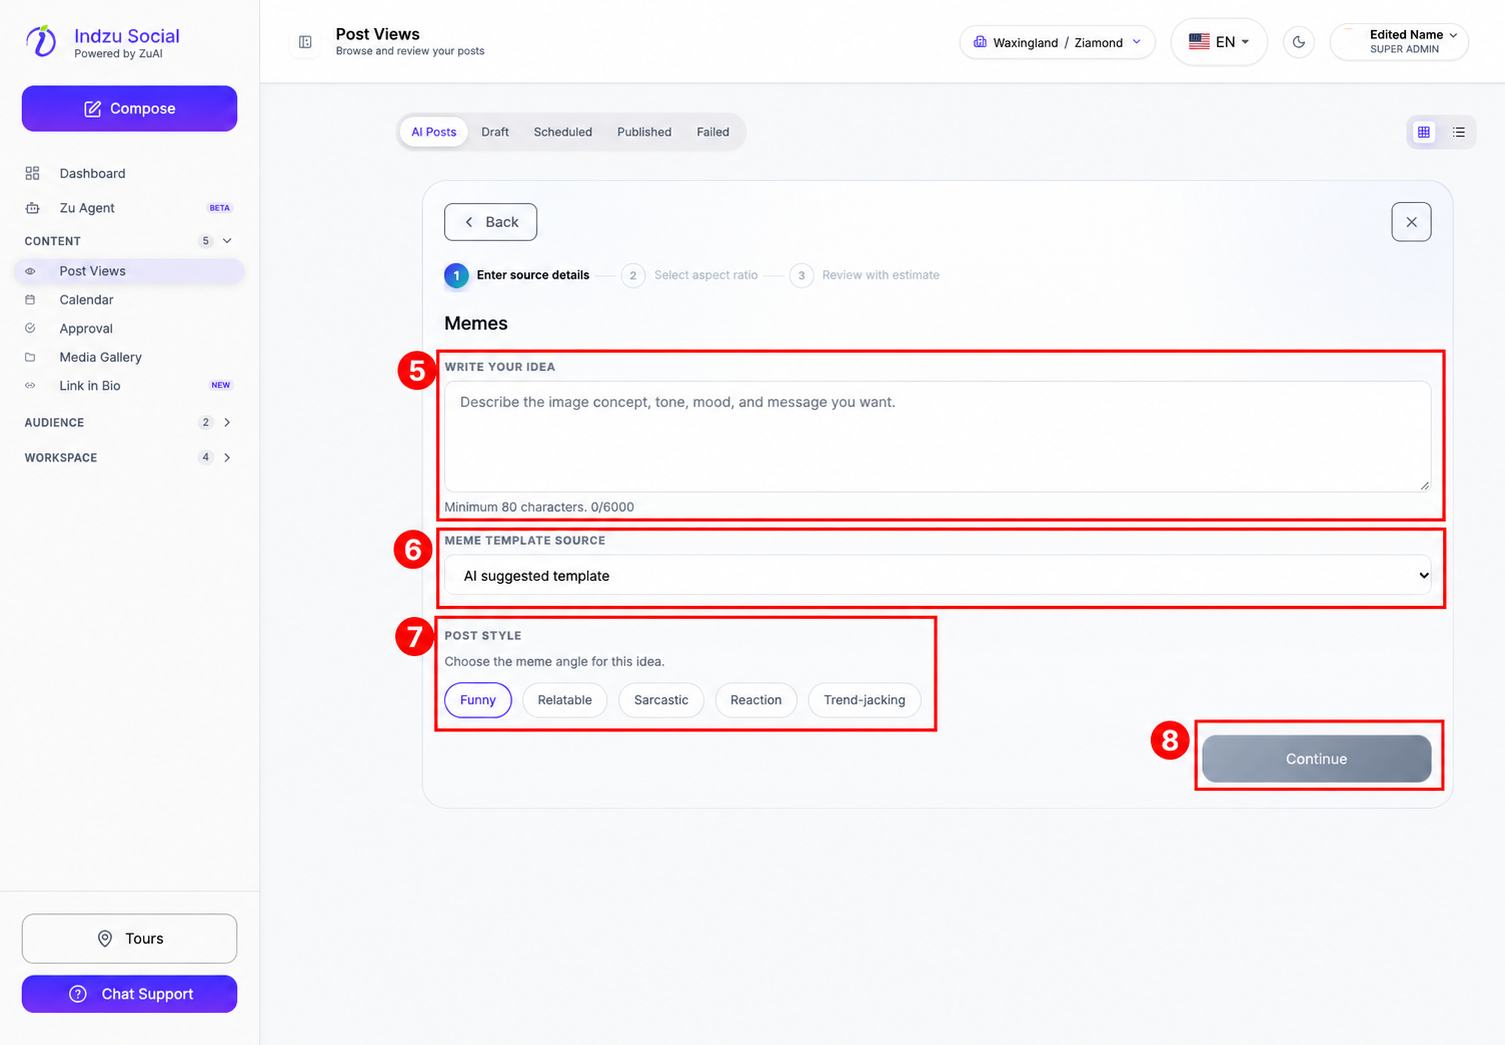
Task: Click the Continue button
Action: click(x=1316, y=759)
